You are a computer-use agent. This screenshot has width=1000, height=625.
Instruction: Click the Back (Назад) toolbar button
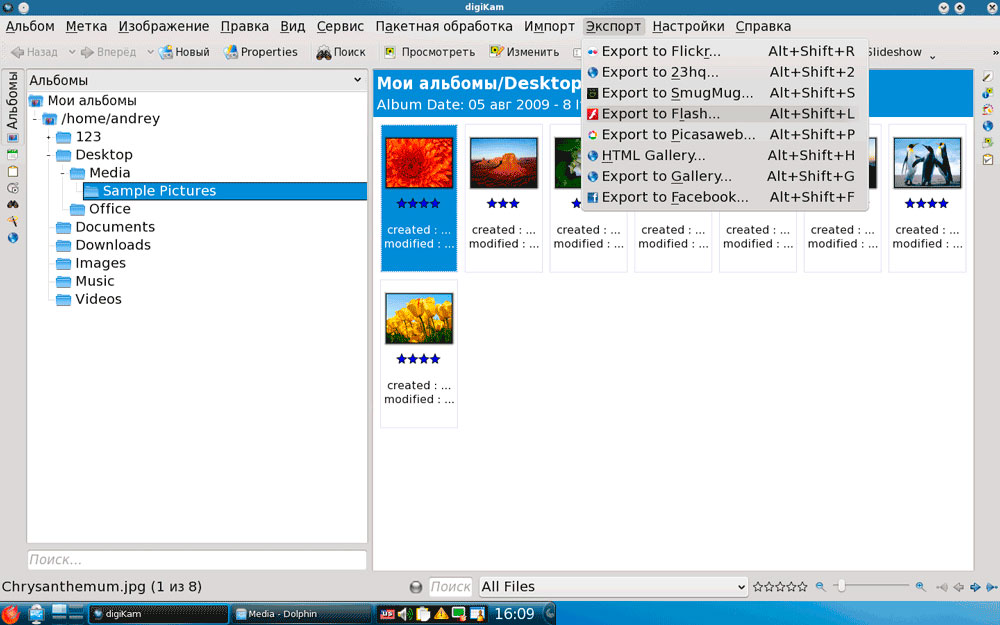click(34, 52)
